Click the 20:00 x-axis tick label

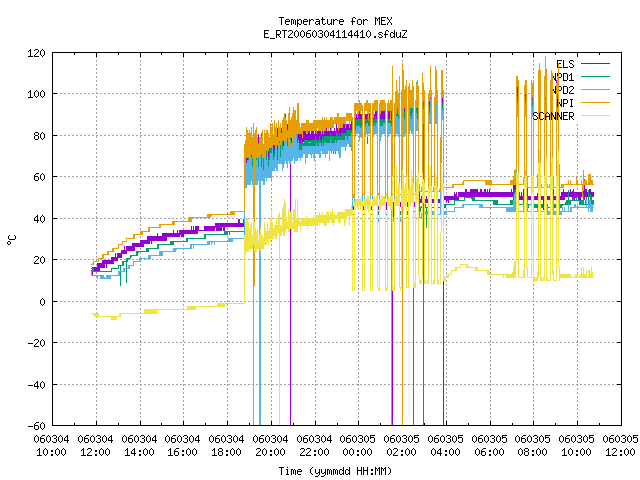270,446
